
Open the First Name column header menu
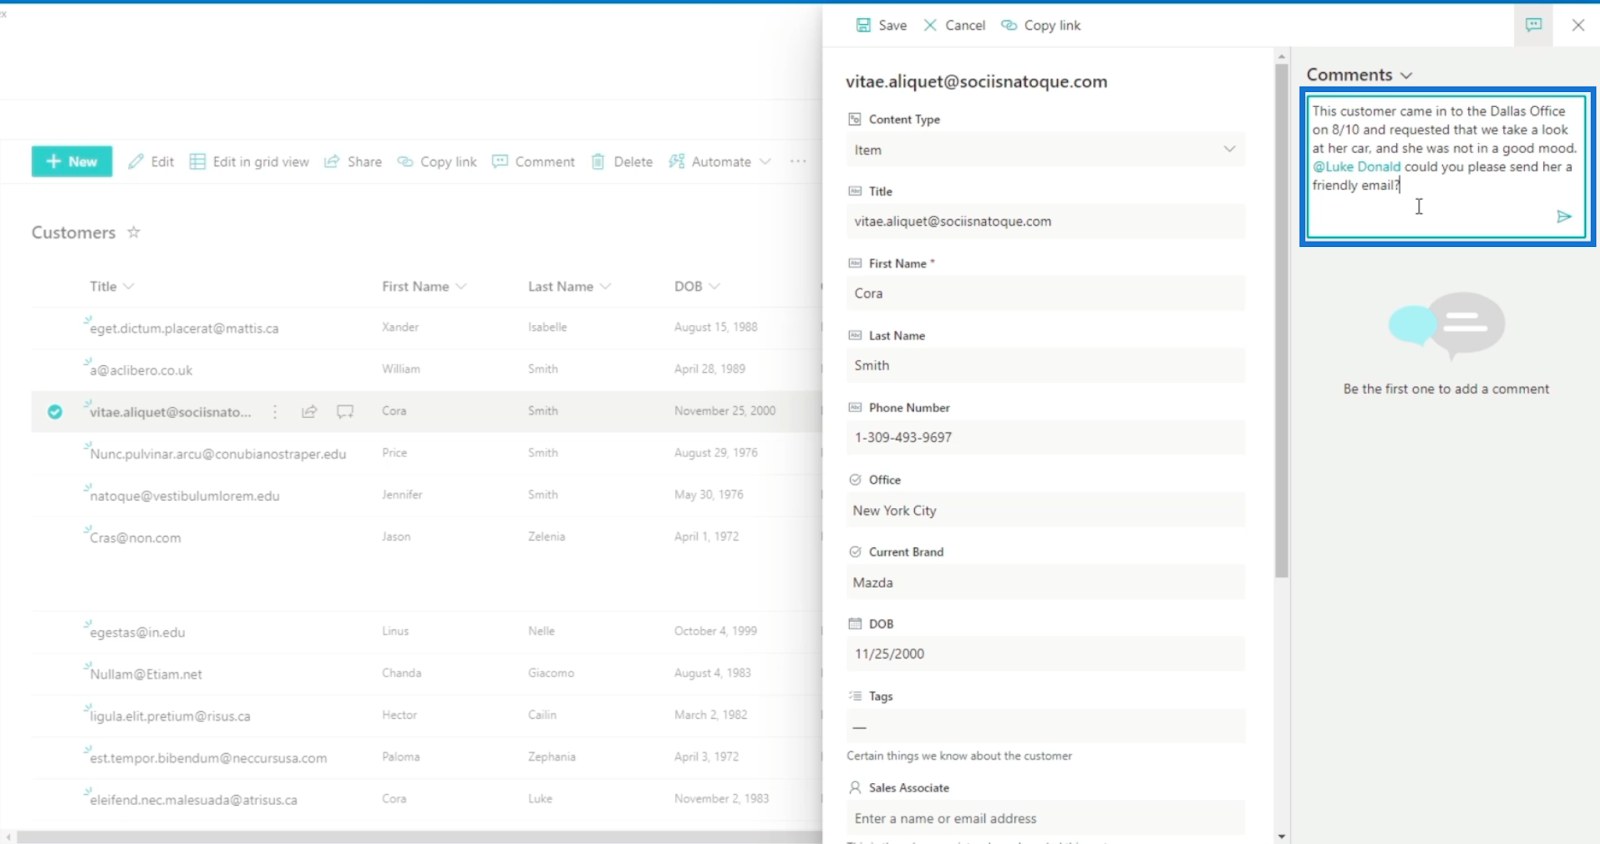click(424, 286)
